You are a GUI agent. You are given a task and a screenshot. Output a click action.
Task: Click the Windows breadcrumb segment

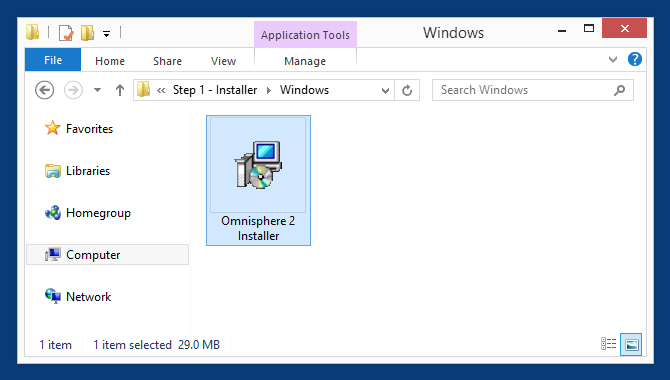tap(304, 90)
